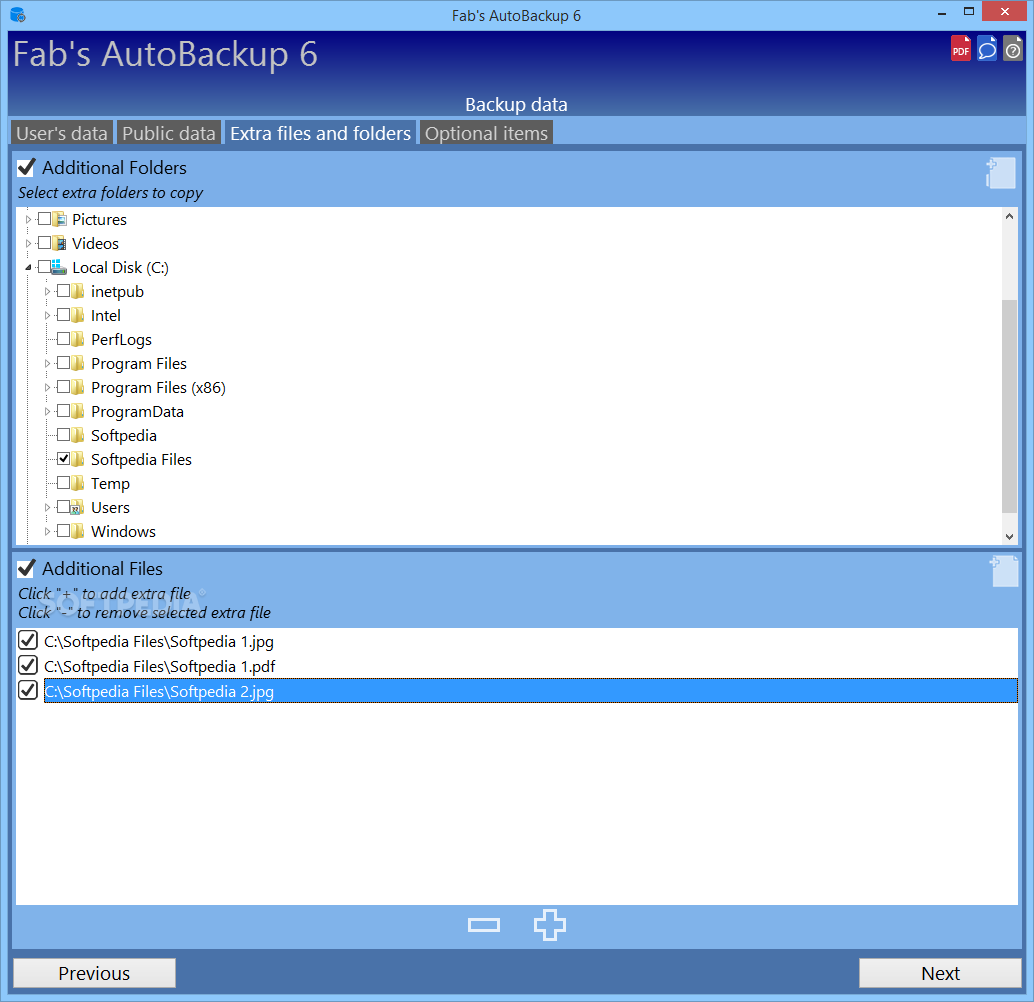The width and height of the screenshot is (1034, 1002).
Task: Check the Videos folder checkbox
Action: (44, 243)
